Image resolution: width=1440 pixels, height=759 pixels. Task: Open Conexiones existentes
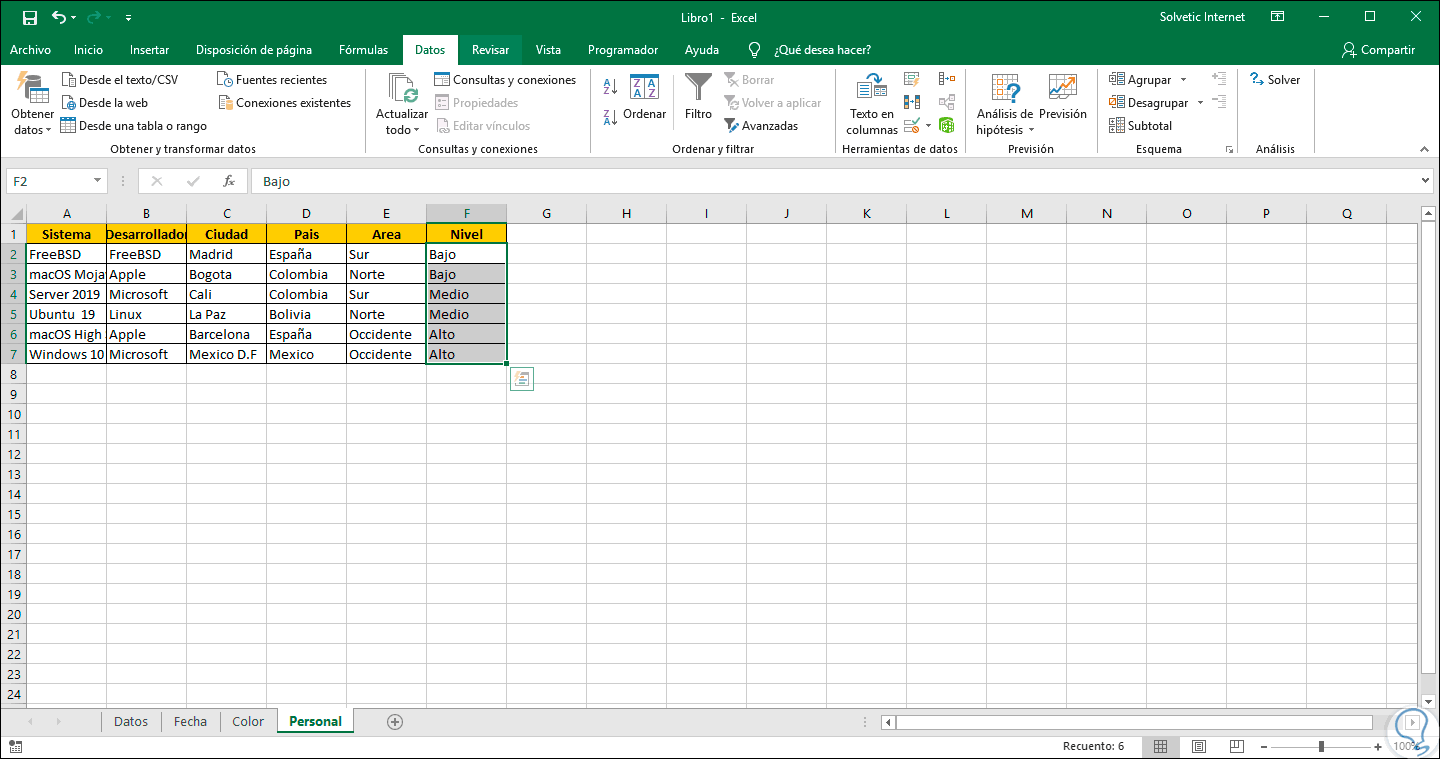[x=285, y=103]
